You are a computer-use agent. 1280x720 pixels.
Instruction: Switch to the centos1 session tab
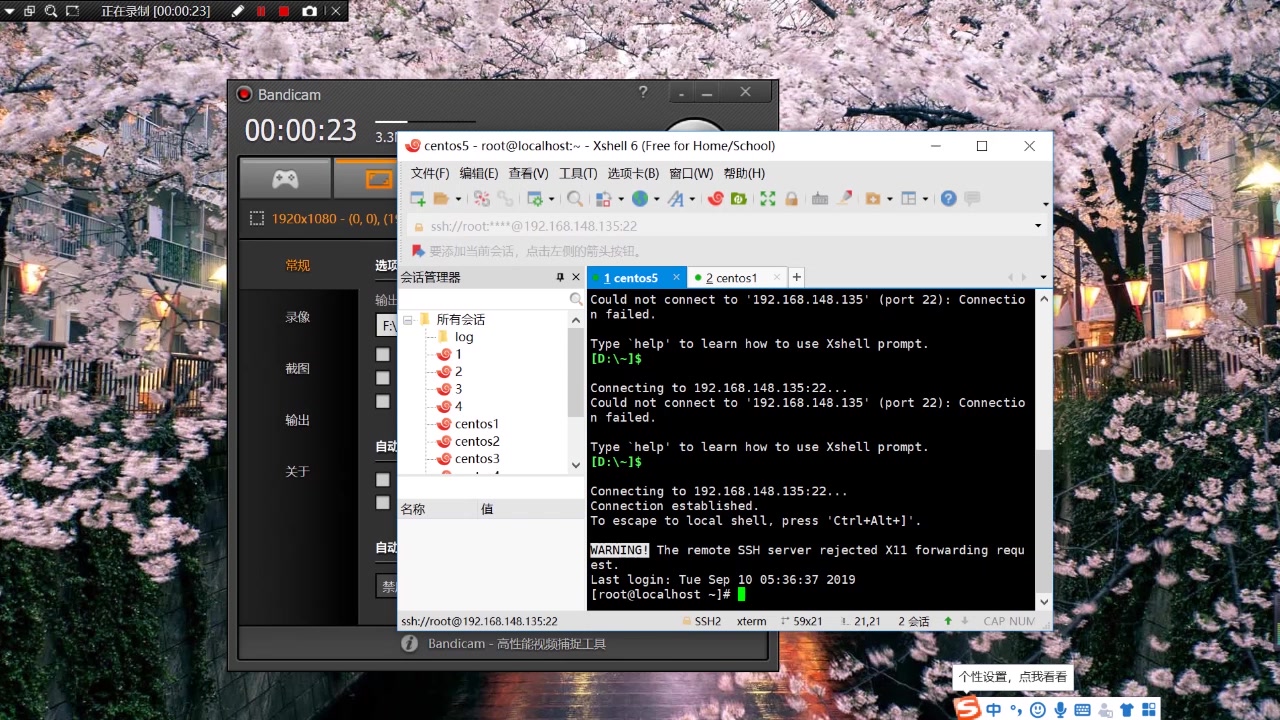737,278
